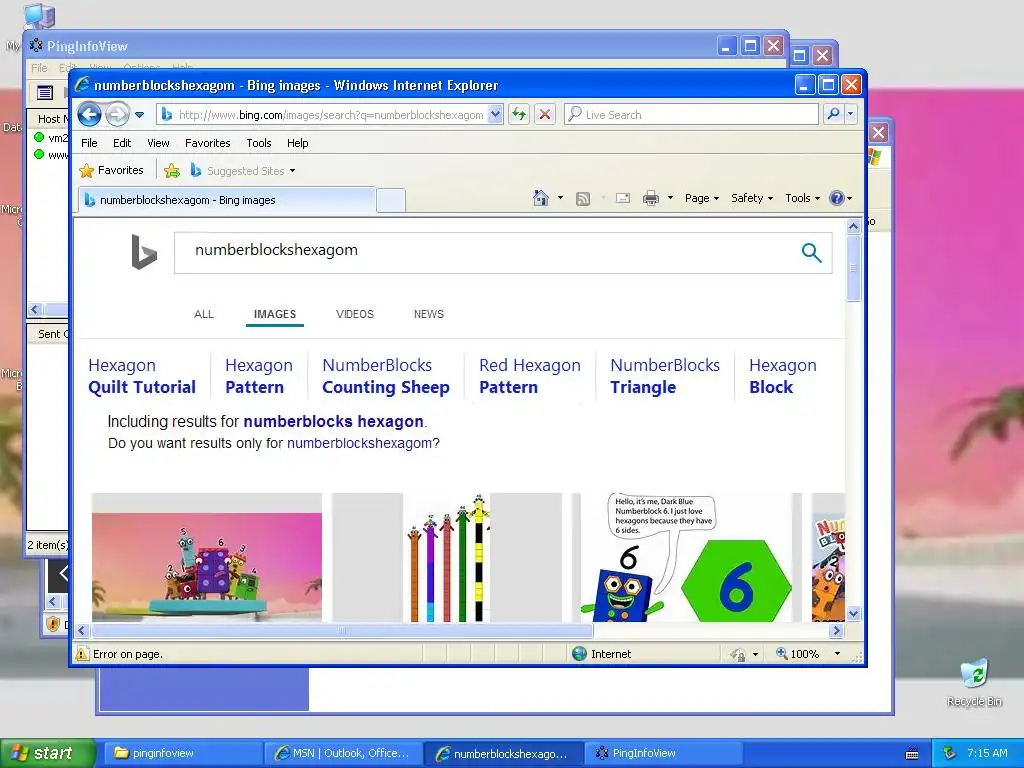1024x768 pixels.
Task: Expand the zoom level dropdown arrow
Action: click(x=837, y=654)
